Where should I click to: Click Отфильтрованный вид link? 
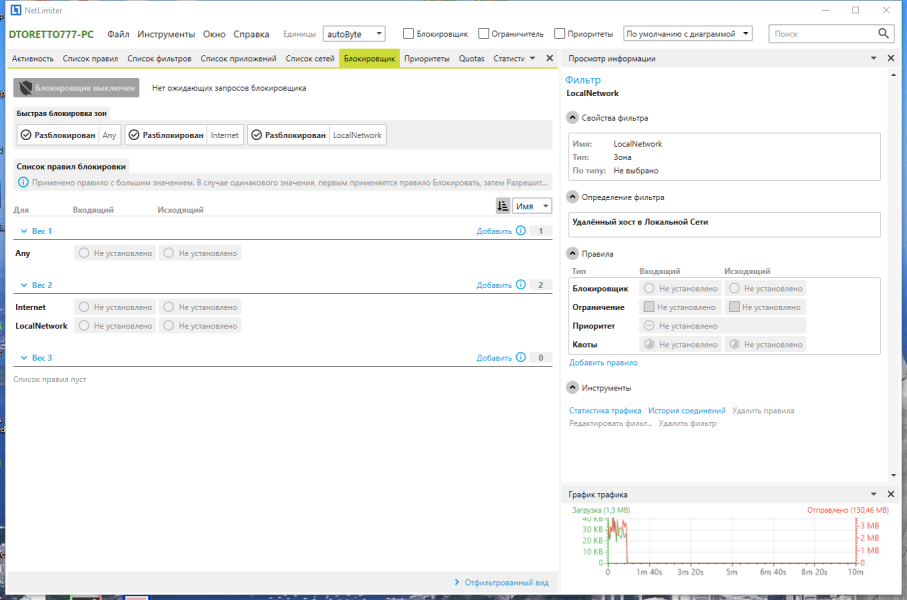[x=507, y=582]
